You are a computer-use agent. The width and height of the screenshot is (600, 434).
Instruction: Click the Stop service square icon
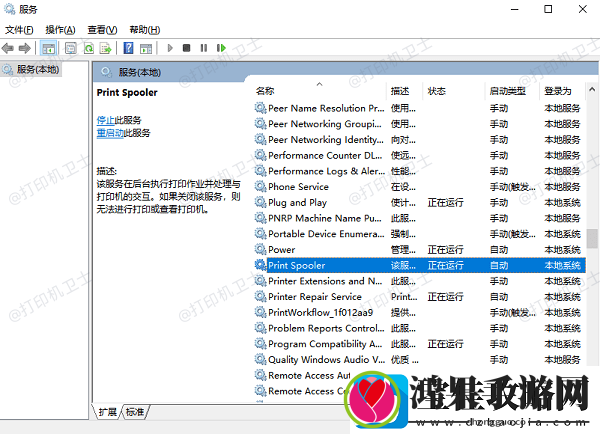[186, 48]
